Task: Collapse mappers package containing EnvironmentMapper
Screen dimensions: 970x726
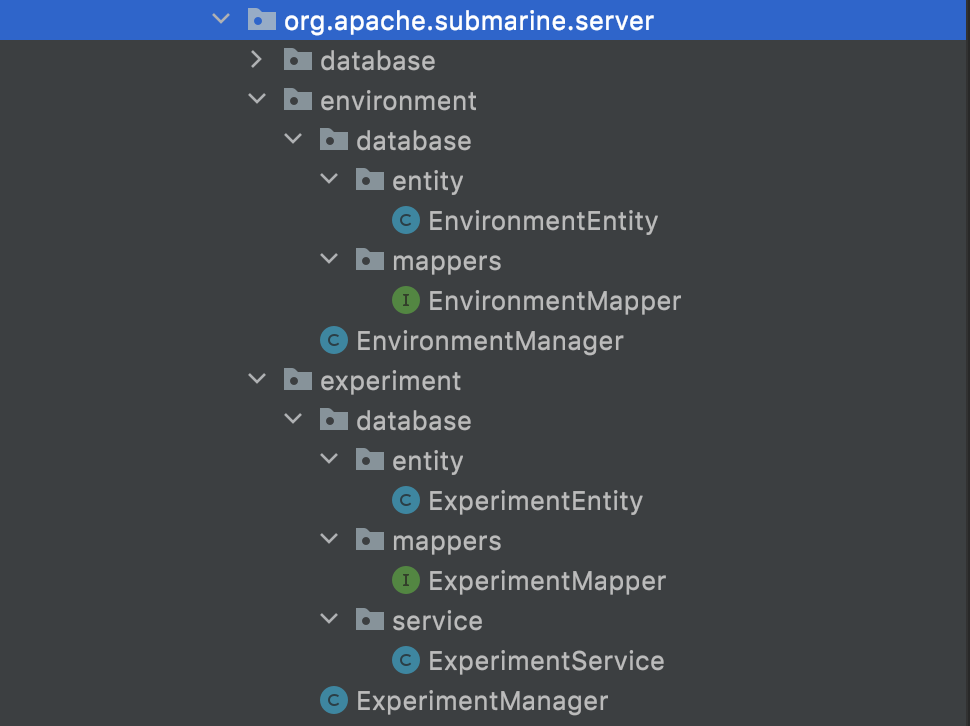Action: coord(329,259)
